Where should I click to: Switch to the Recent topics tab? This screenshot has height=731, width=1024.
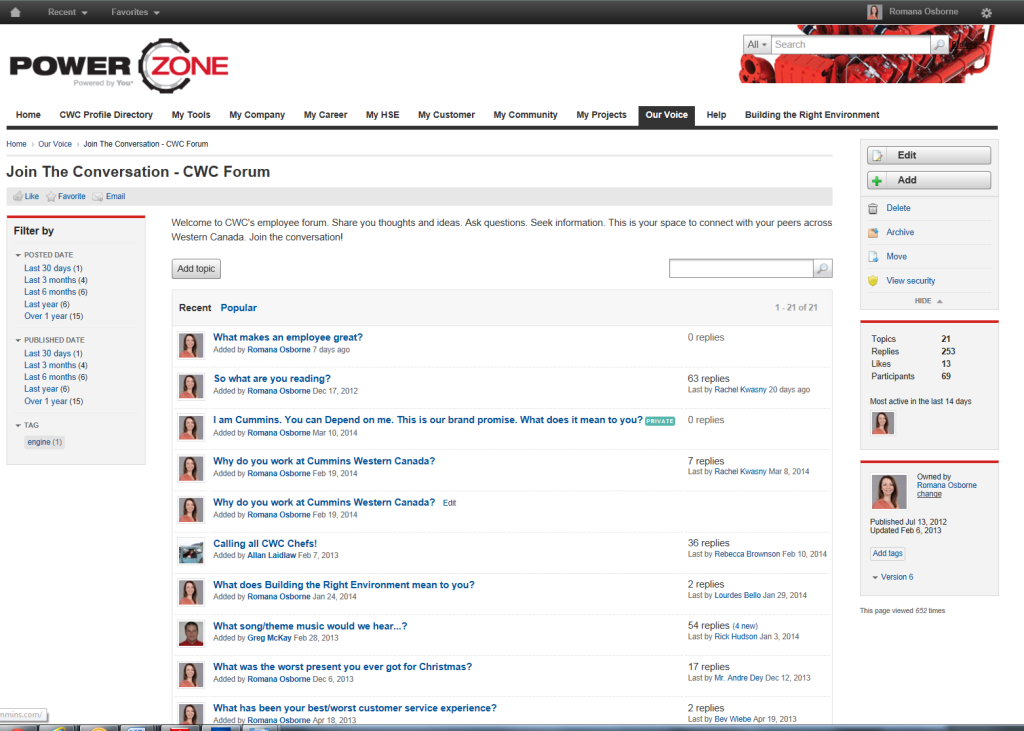click(x=195, y=308)
